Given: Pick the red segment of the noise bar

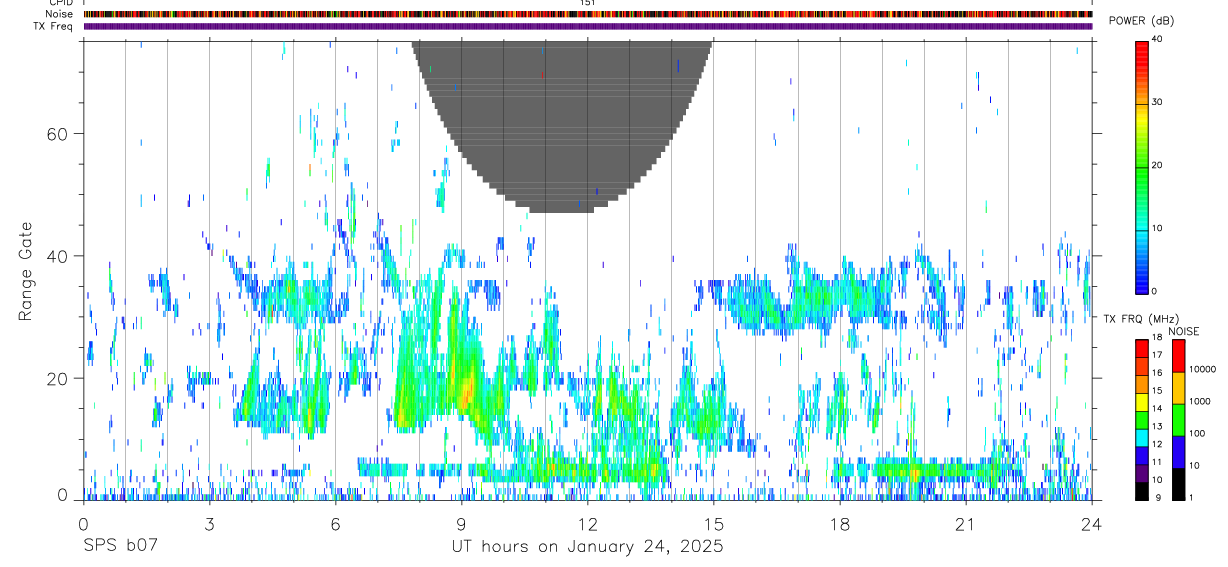Looking at the screenshot, I should click(x=1178, y=356).
